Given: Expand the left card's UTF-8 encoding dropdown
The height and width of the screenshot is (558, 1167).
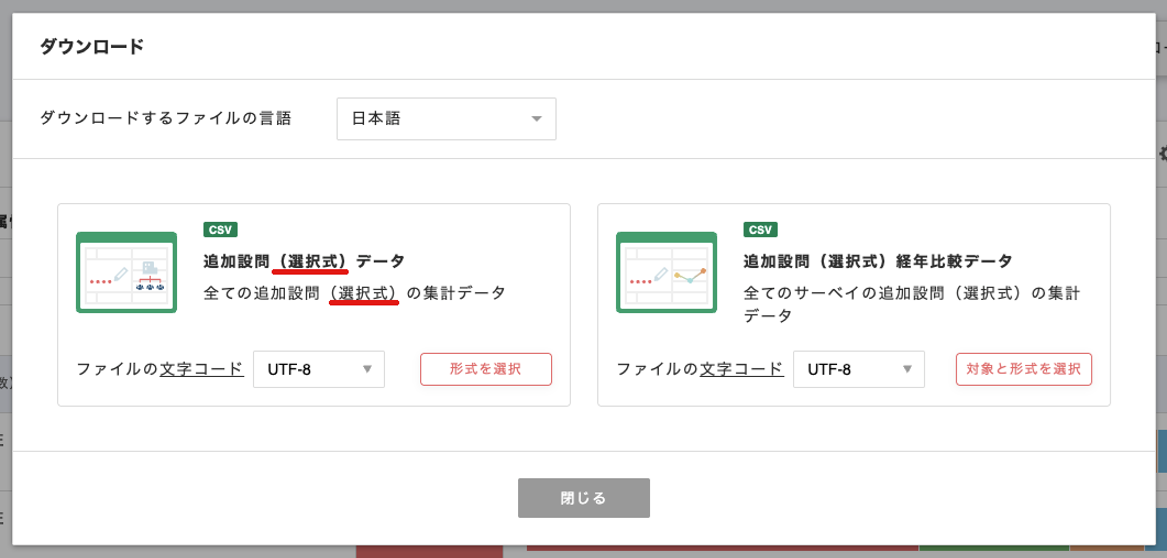Looking at the screenshot, I should (x=318, y=369).
